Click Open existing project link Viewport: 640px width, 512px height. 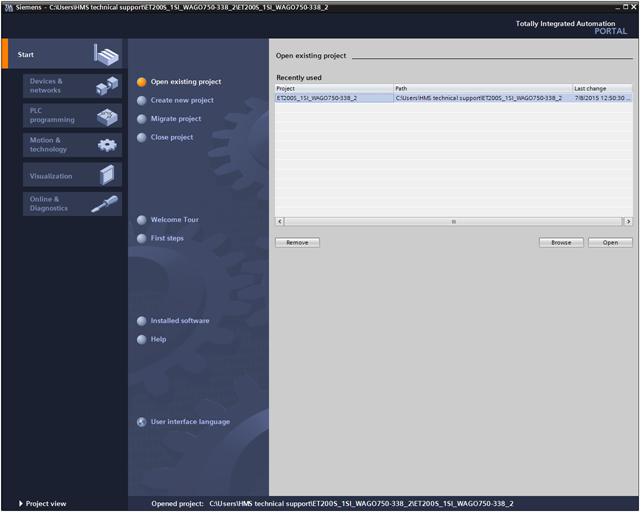tap(186, 82)
